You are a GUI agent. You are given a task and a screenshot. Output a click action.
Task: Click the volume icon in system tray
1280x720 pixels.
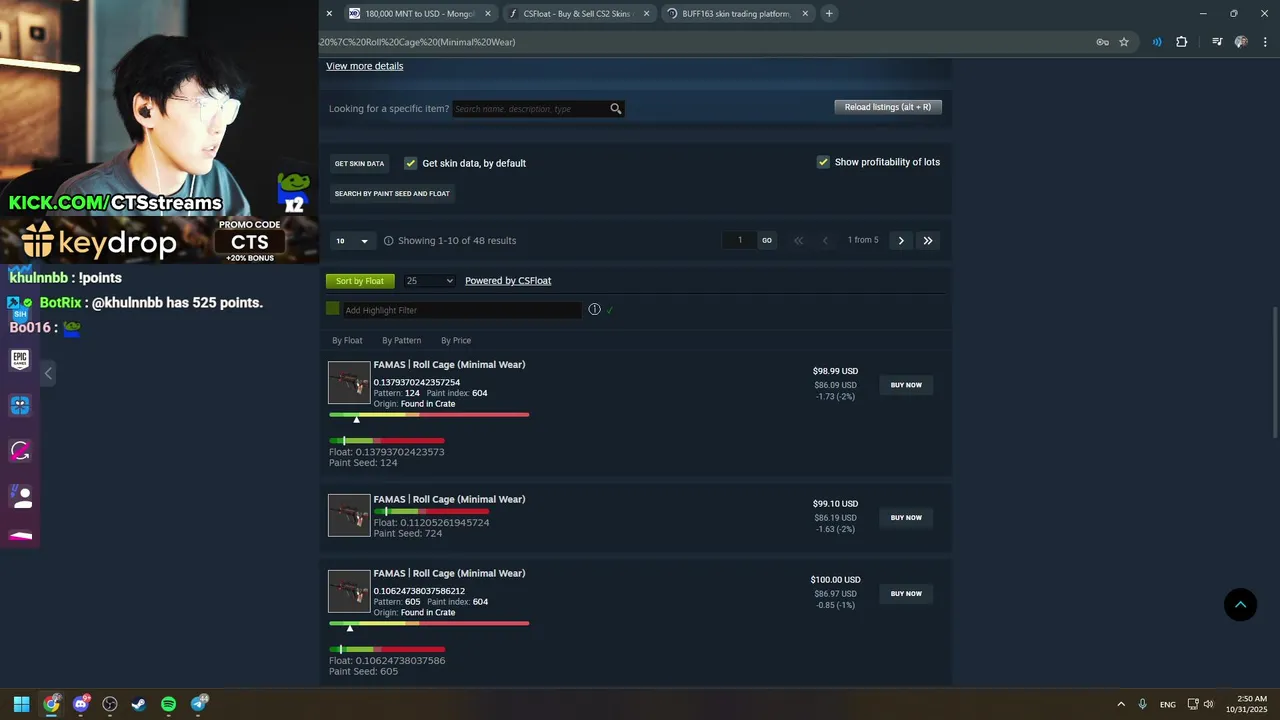[x=1208, y=704]
